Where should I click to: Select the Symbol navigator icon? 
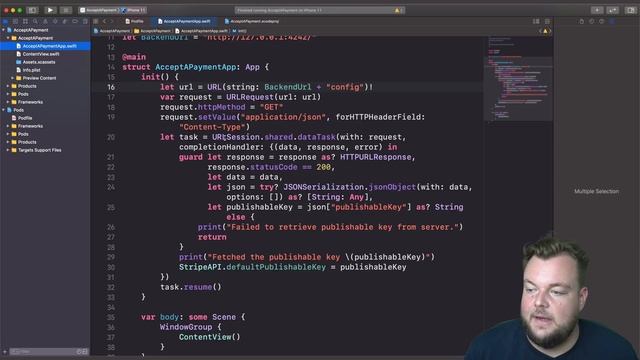coord(25,21)
